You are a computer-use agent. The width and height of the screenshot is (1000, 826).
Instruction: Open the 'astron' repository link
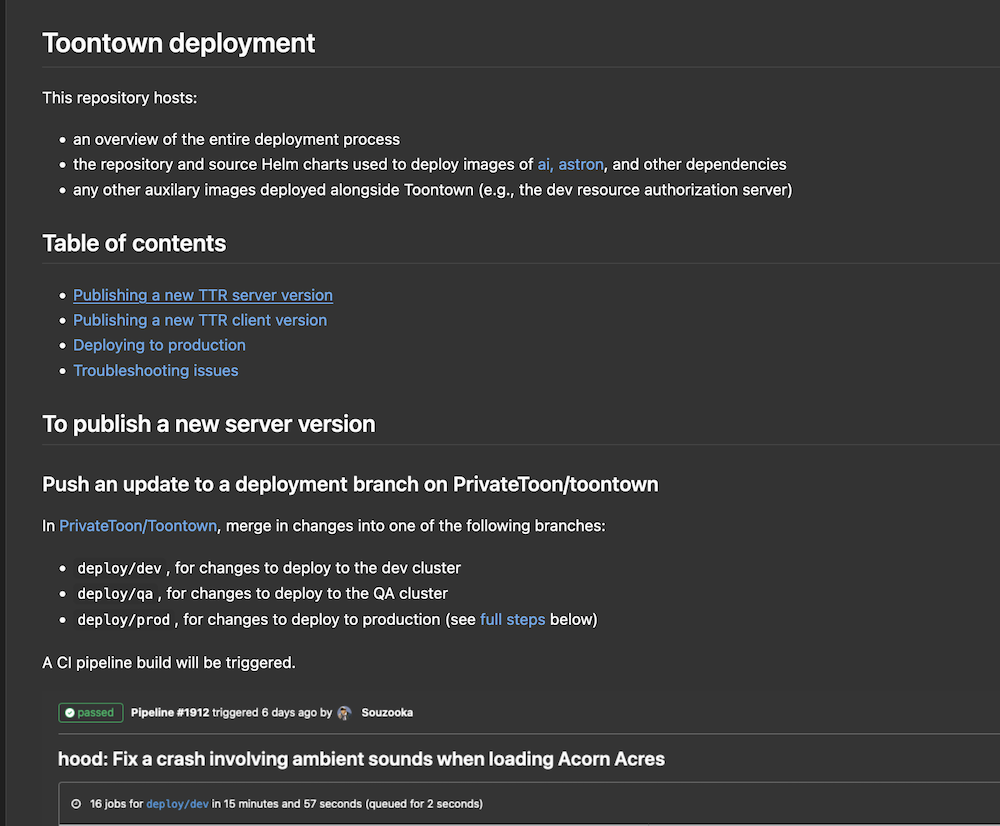(580, 165)
